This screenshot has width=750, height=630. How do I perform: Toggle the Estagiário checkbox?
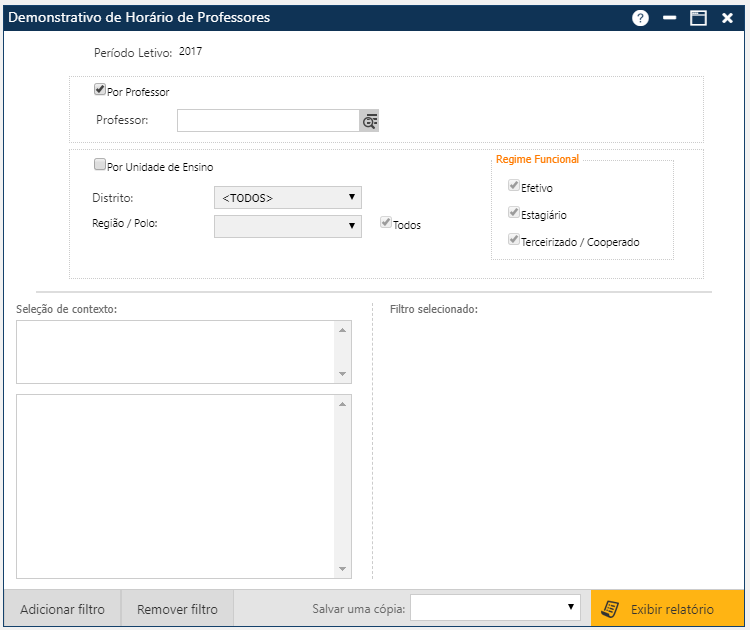point(514,213)
